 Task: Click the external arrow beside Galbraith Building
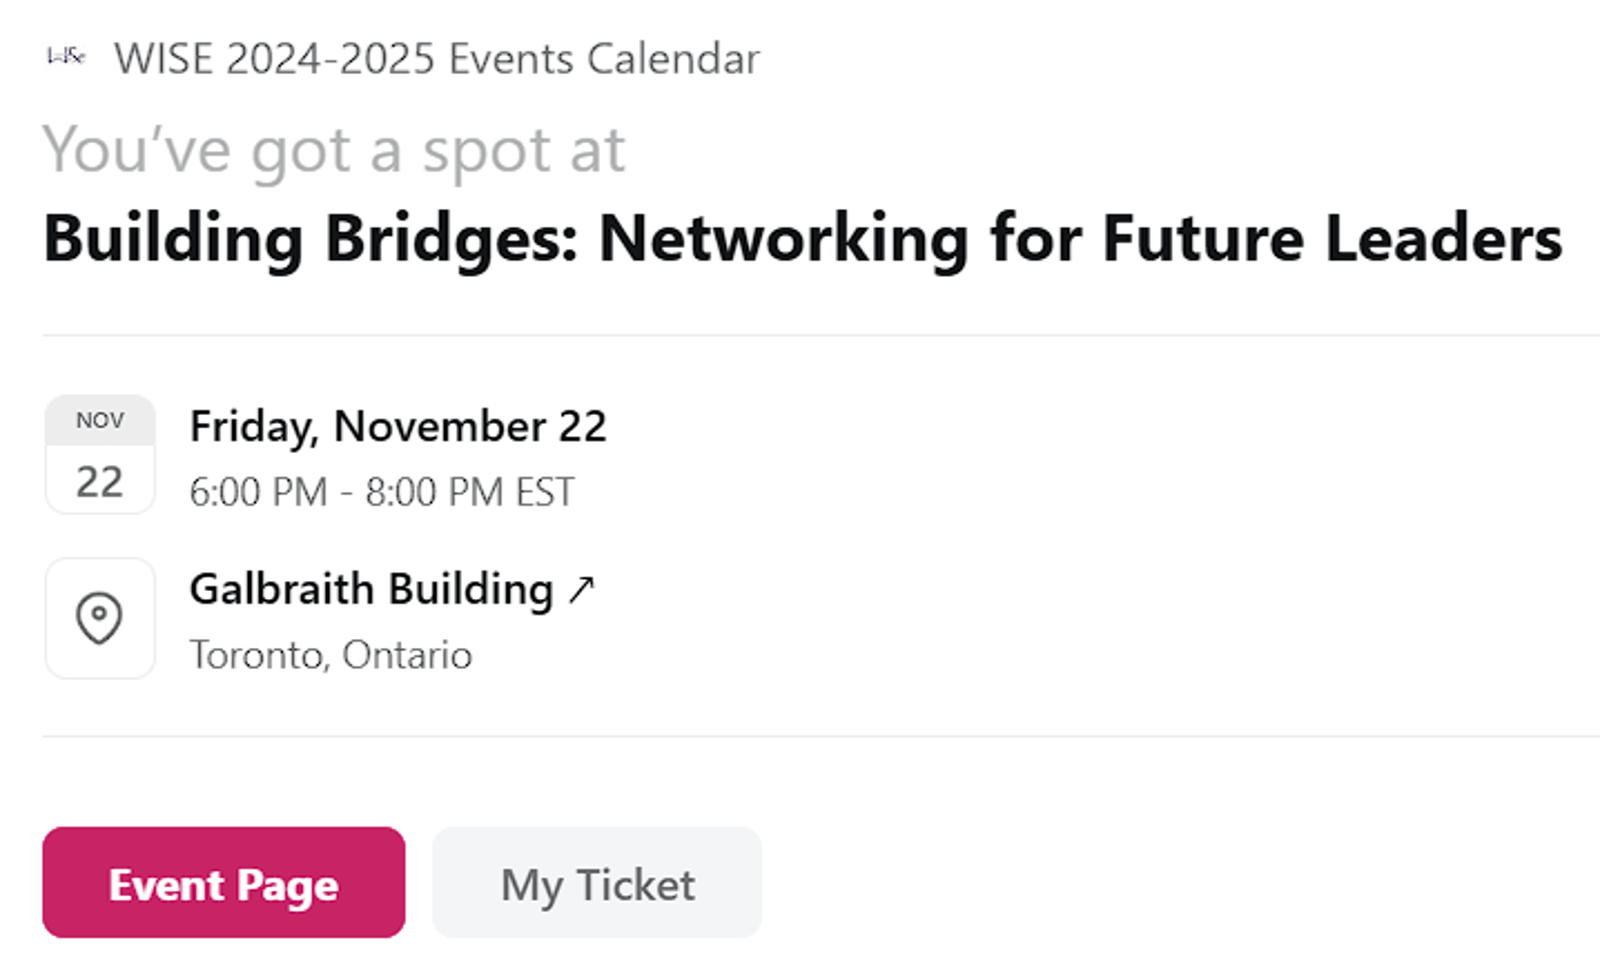[581, 590]
